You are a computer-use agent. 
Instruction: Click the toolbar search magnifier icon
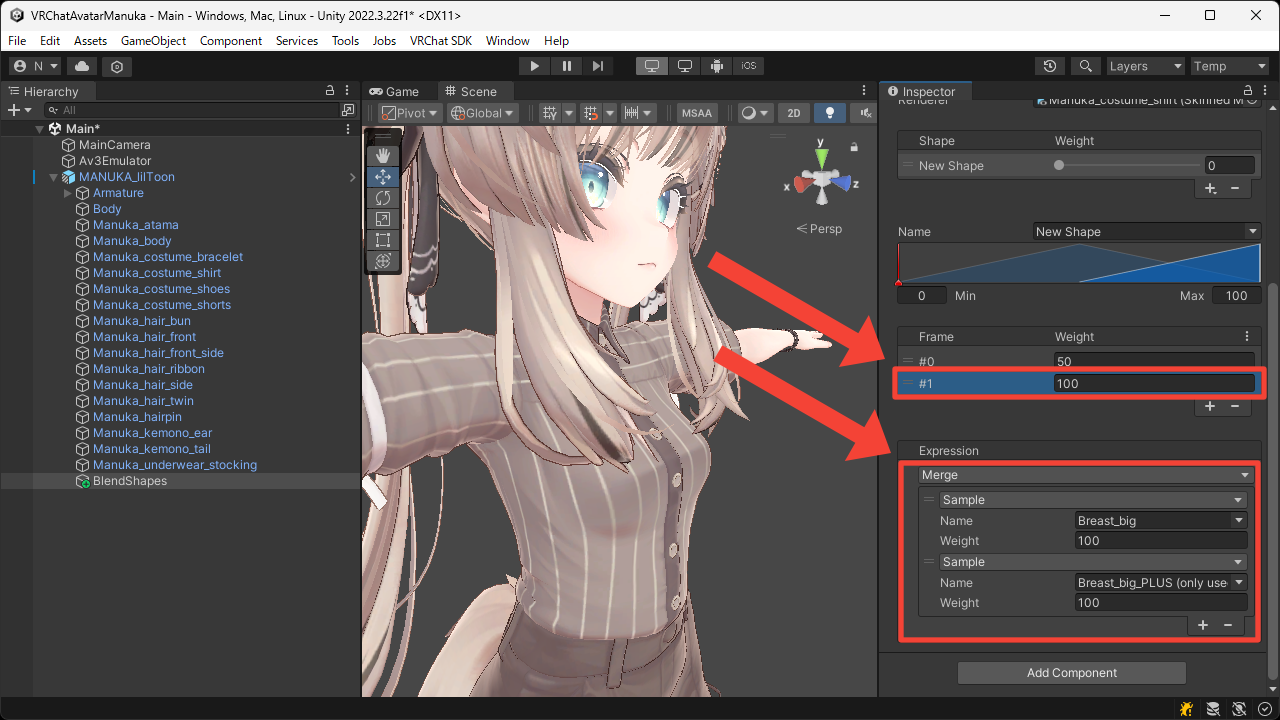(x=1085, y=66)
